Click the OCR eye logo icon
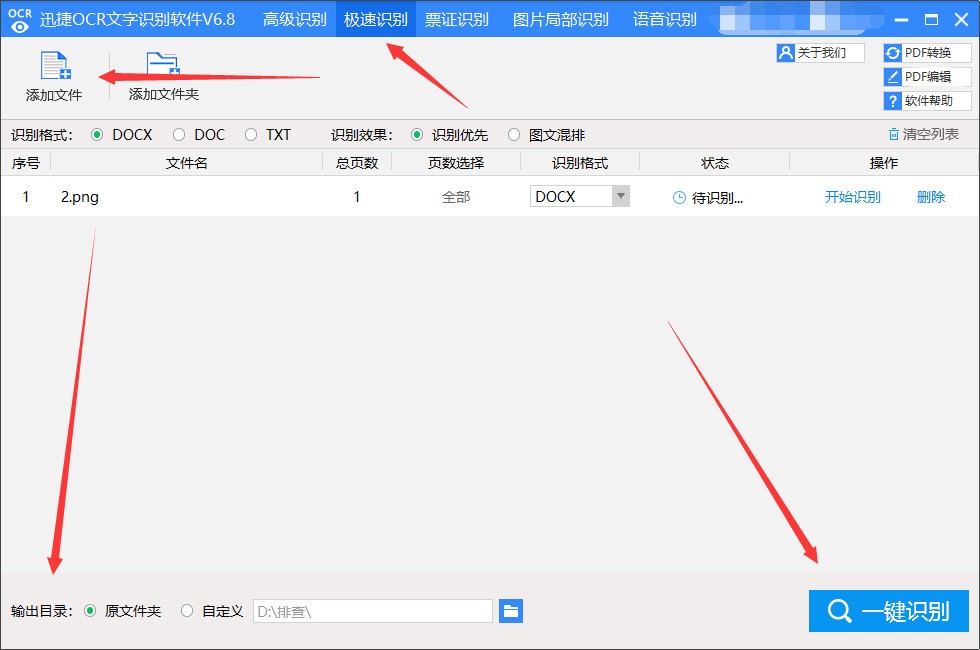This screenshot has height=650, width=980. [20, 20]
